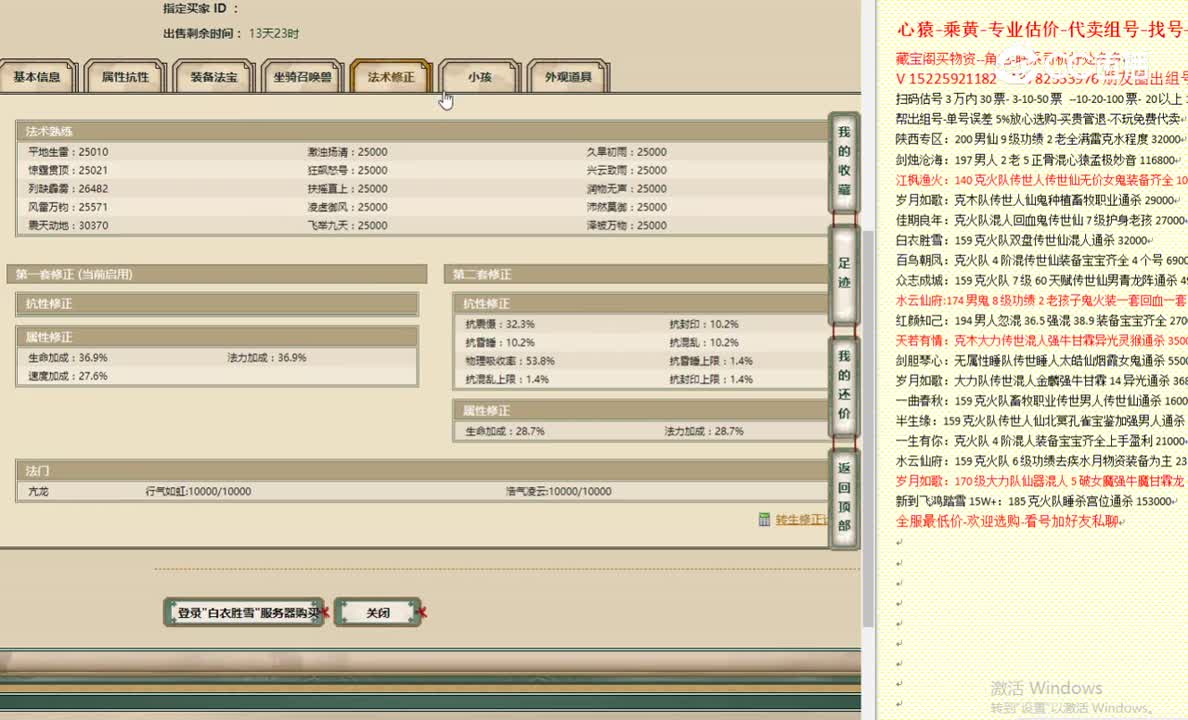
Task: Select the 惊雷贯顶：25021 value
Action: (x=68, y=171)
